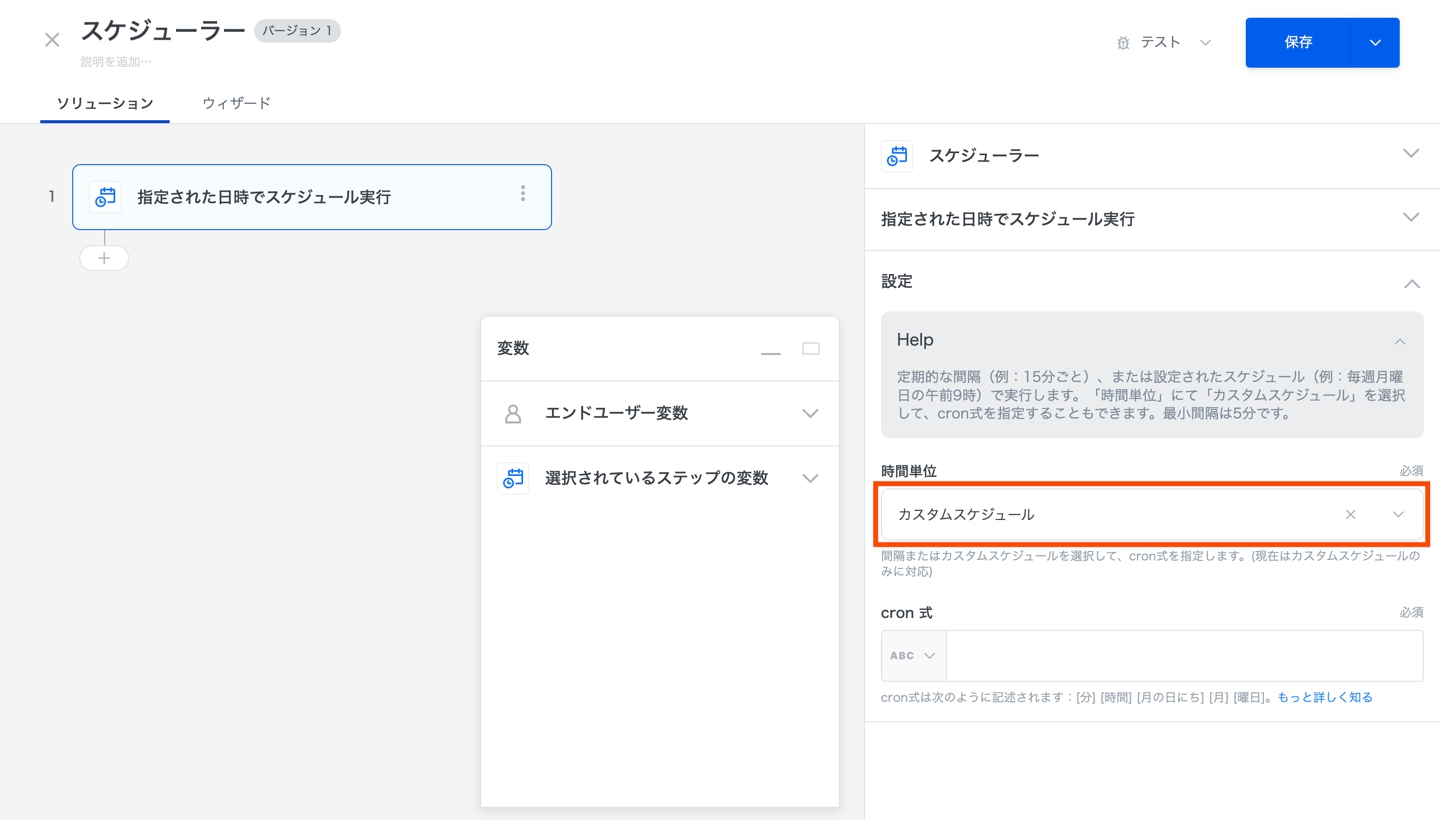Expand 選択されているステップの変数 section
1440x820 pixels.
pos(810,478)
